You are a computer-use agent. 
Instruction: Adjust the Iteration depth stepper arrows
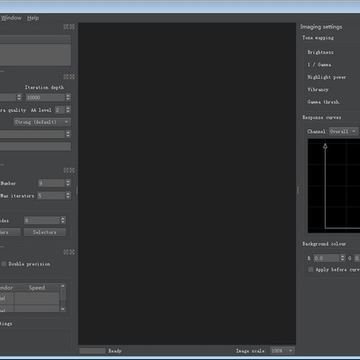pos(68,97)
